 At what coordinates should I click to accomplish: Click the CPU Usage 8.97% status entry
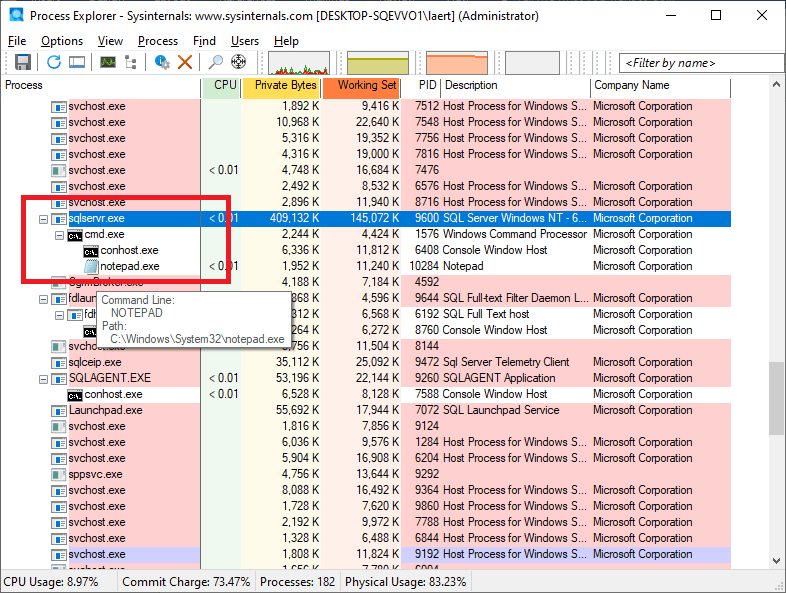pos(51,582)
